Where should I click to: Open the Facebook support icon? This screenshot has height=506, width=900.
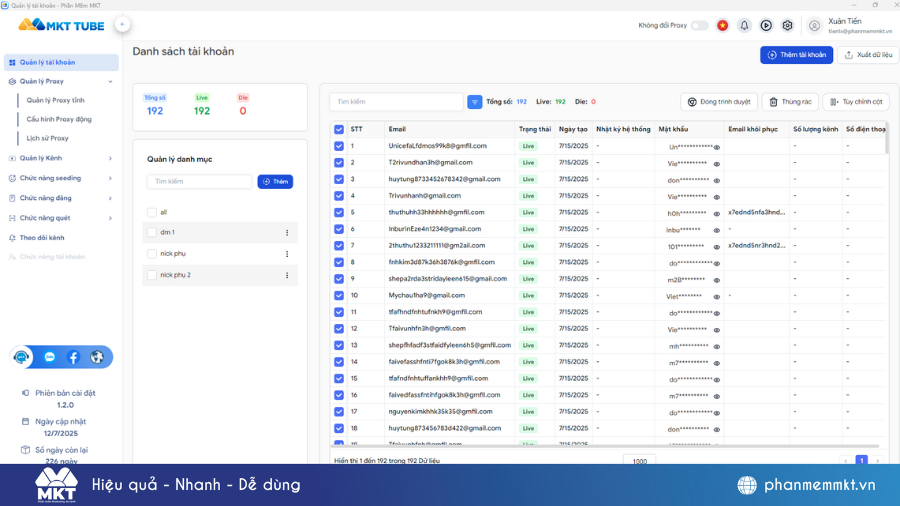click(x=73, y=357)
